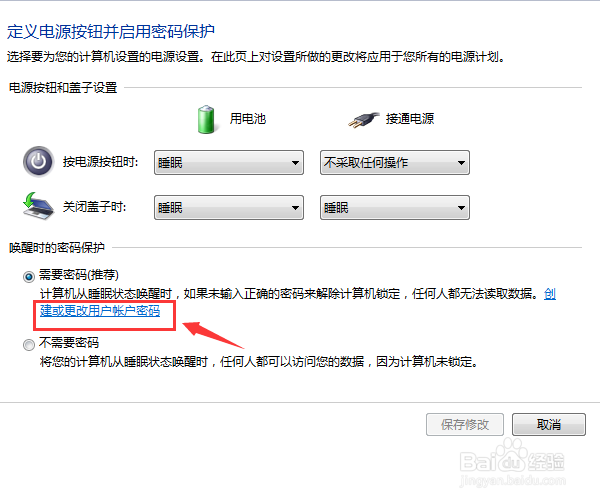Select the 需要密码(推荐) radio button
Image resolution: width=600 pixels, height=502 pixels.
29,276
